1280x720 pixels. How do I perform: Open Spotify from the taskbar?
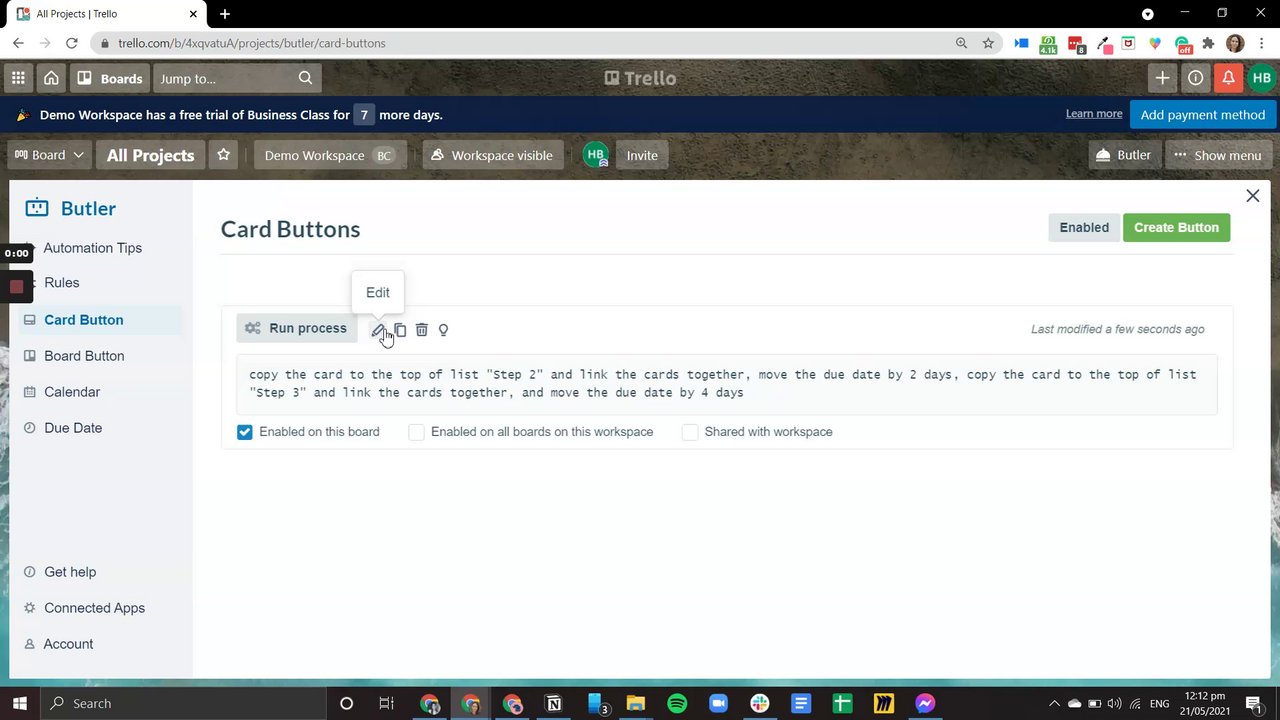click(677, 703)
